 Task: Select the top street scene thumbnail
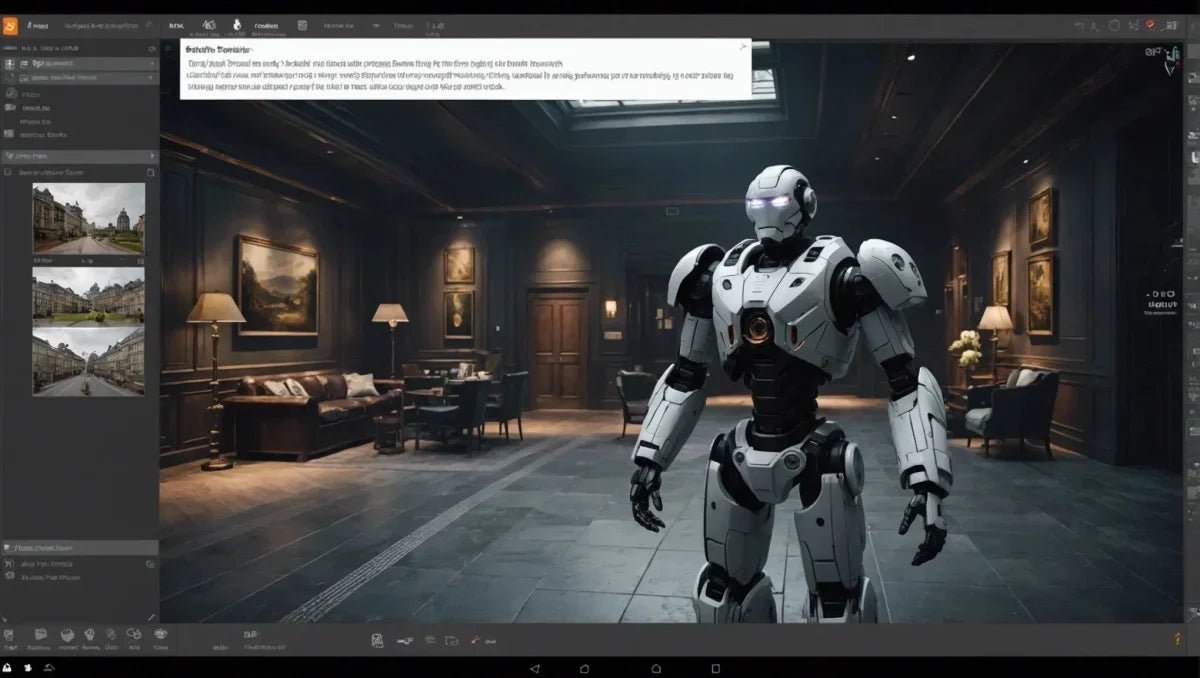click(x=88, y=218)
